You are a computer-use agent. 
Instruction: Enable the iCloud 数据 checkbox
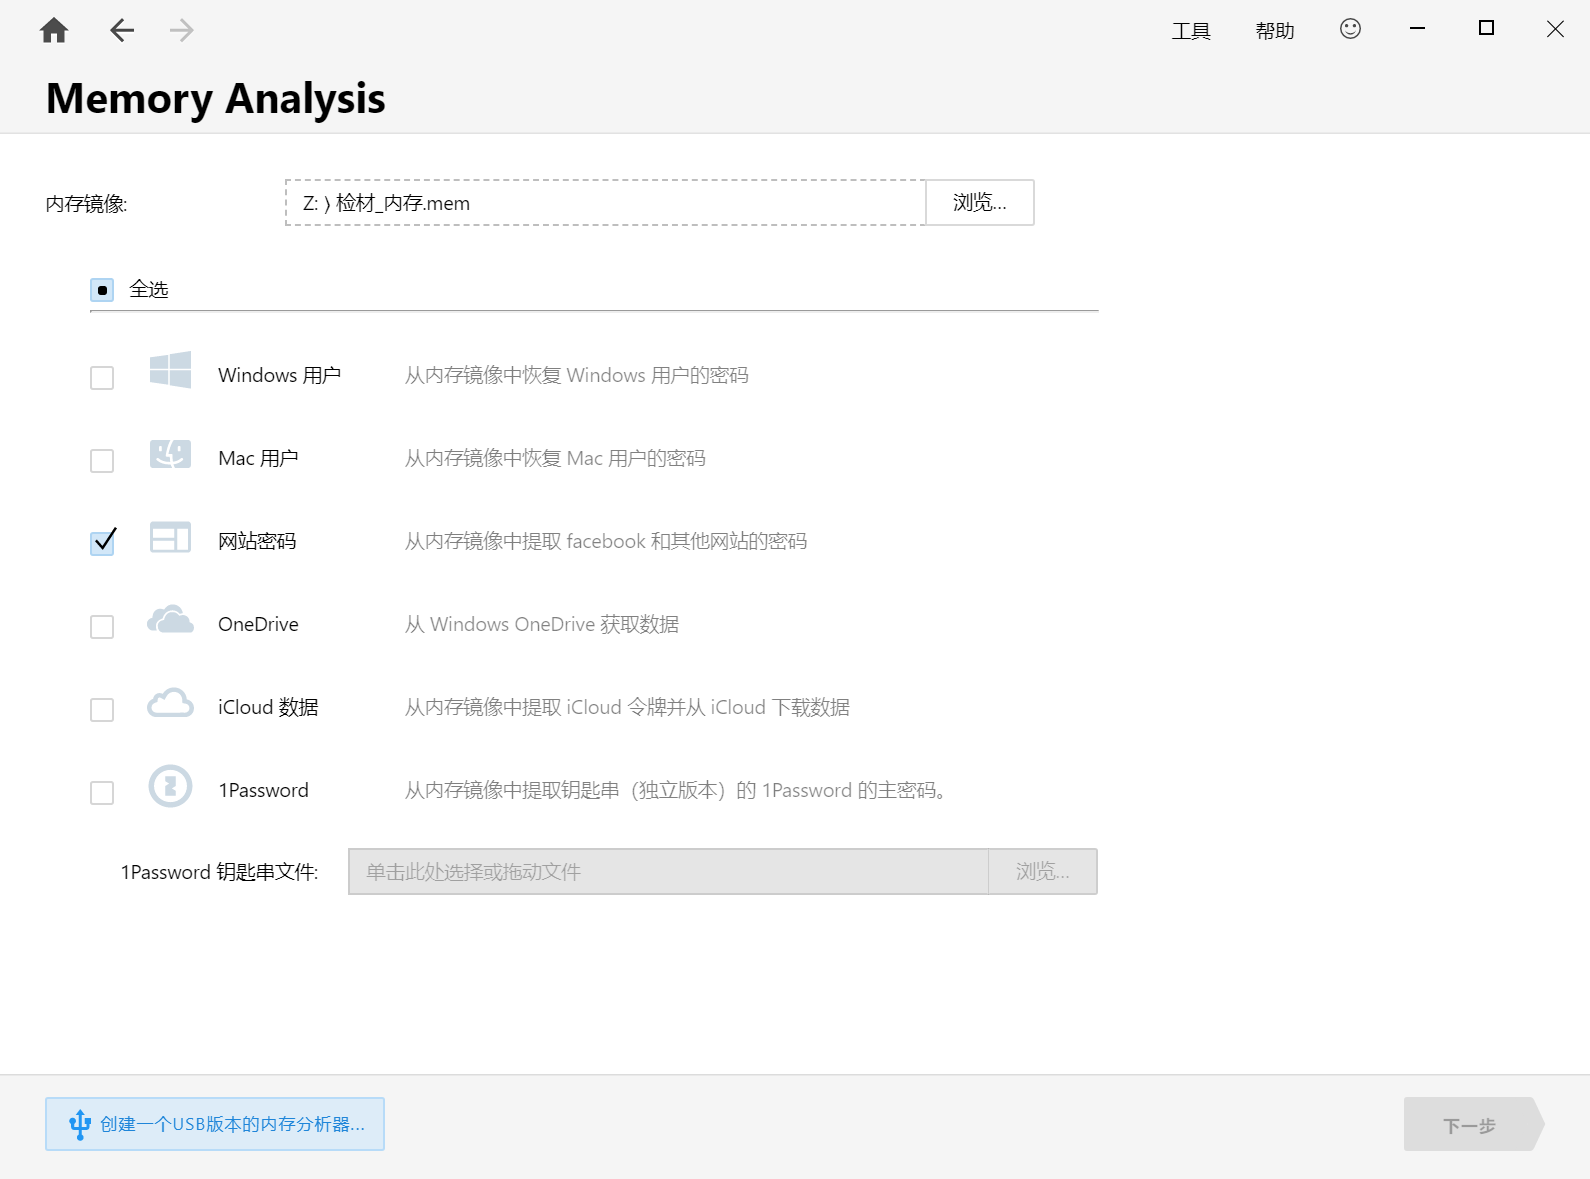(102, 710)
